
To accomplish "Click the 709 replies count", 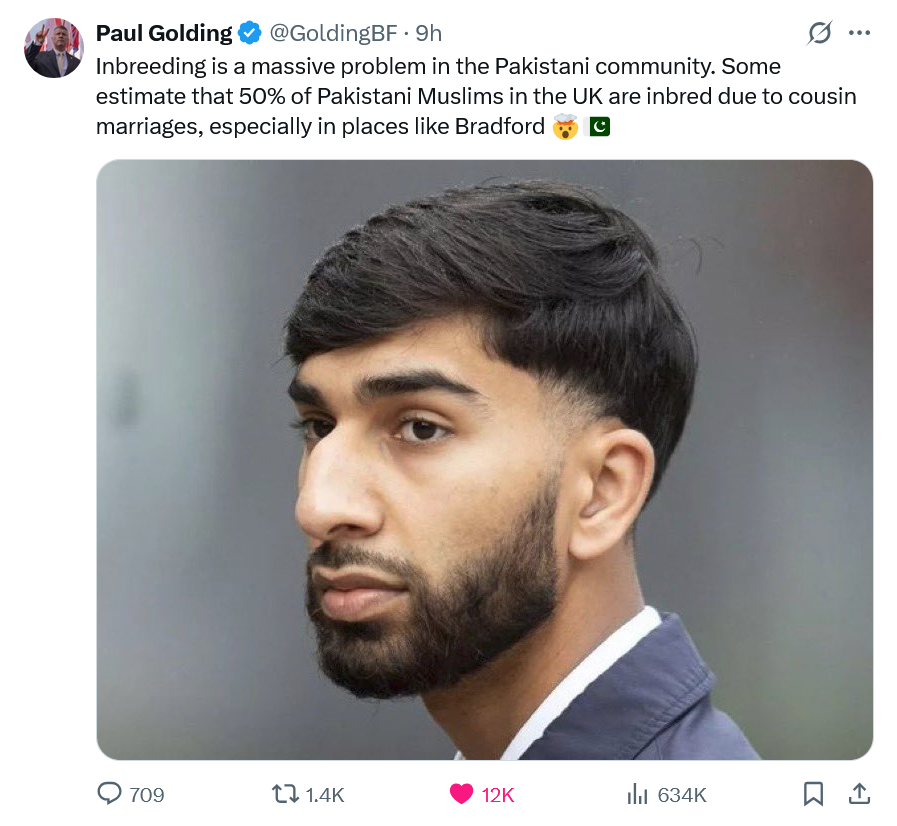I will pos(146,795).
